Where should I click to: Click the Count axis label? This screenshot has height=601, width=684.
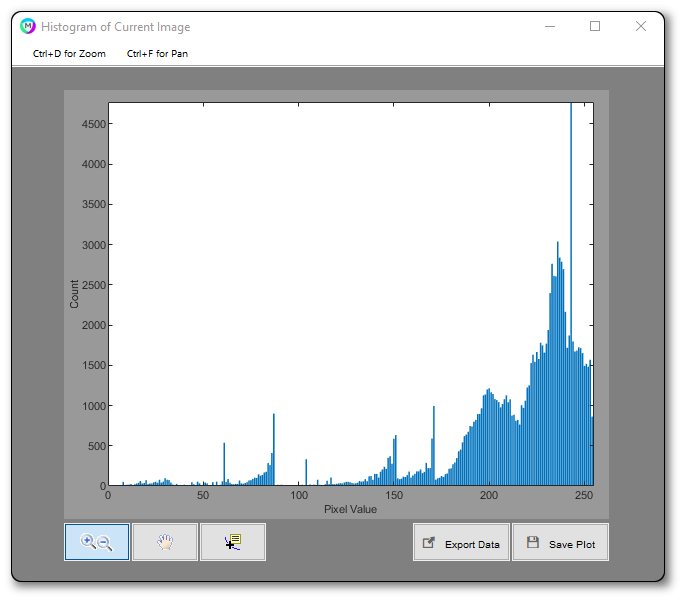(x=74, y=294)
